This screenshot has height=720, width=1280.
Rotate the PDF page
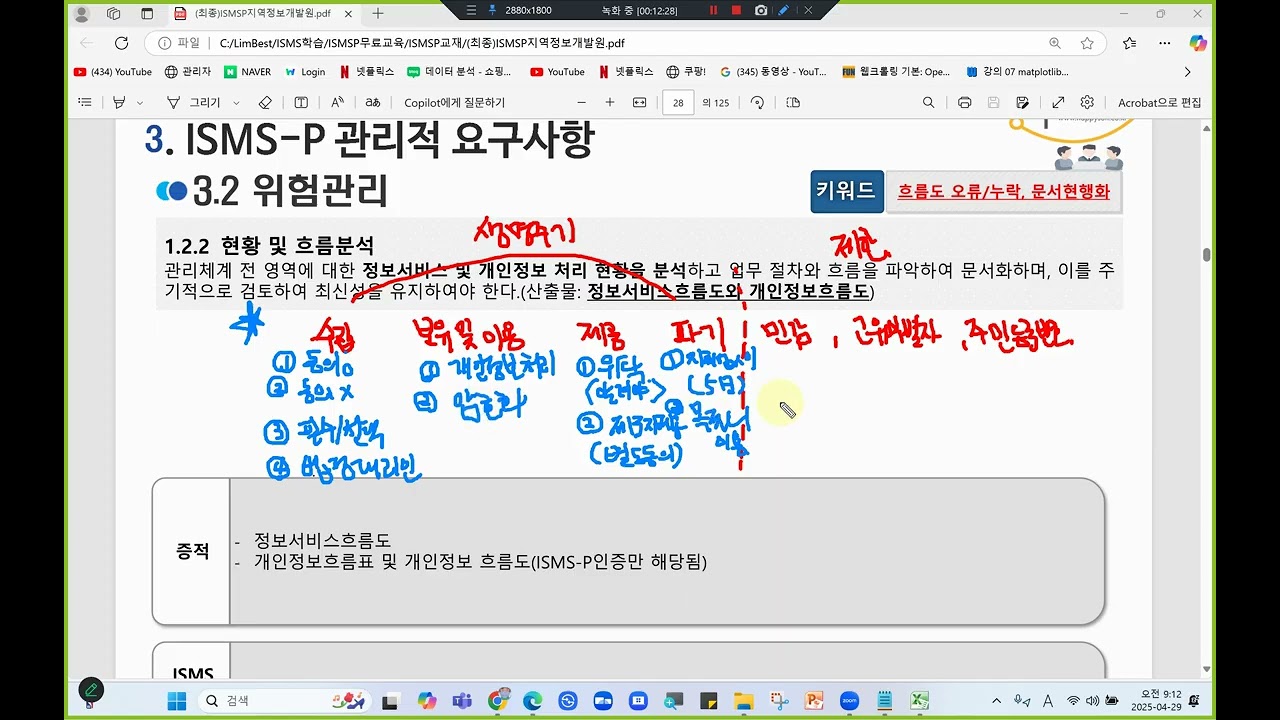pyautogui.click(x=757, y=102)
